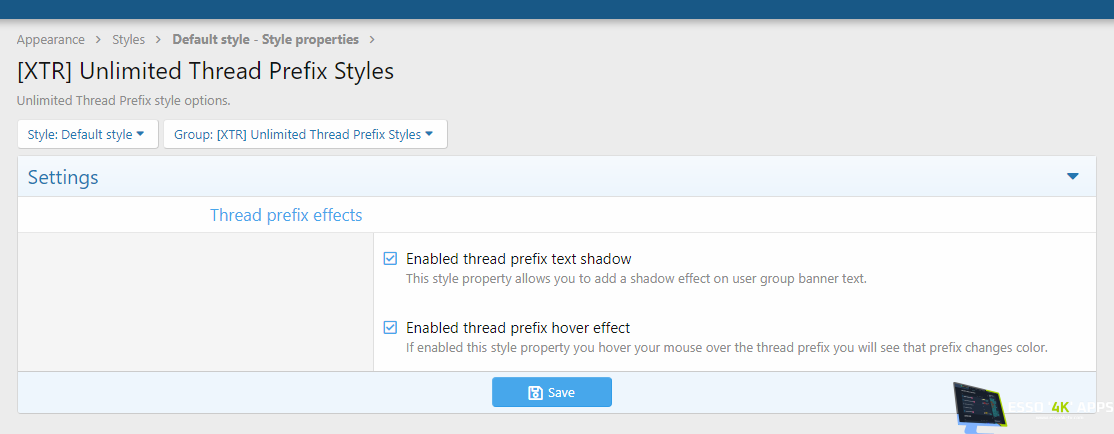Click the caret arrow on Style dropdown
This screenshot has width=1114, height=434.
pyautogui.click(x=141, y=134)
